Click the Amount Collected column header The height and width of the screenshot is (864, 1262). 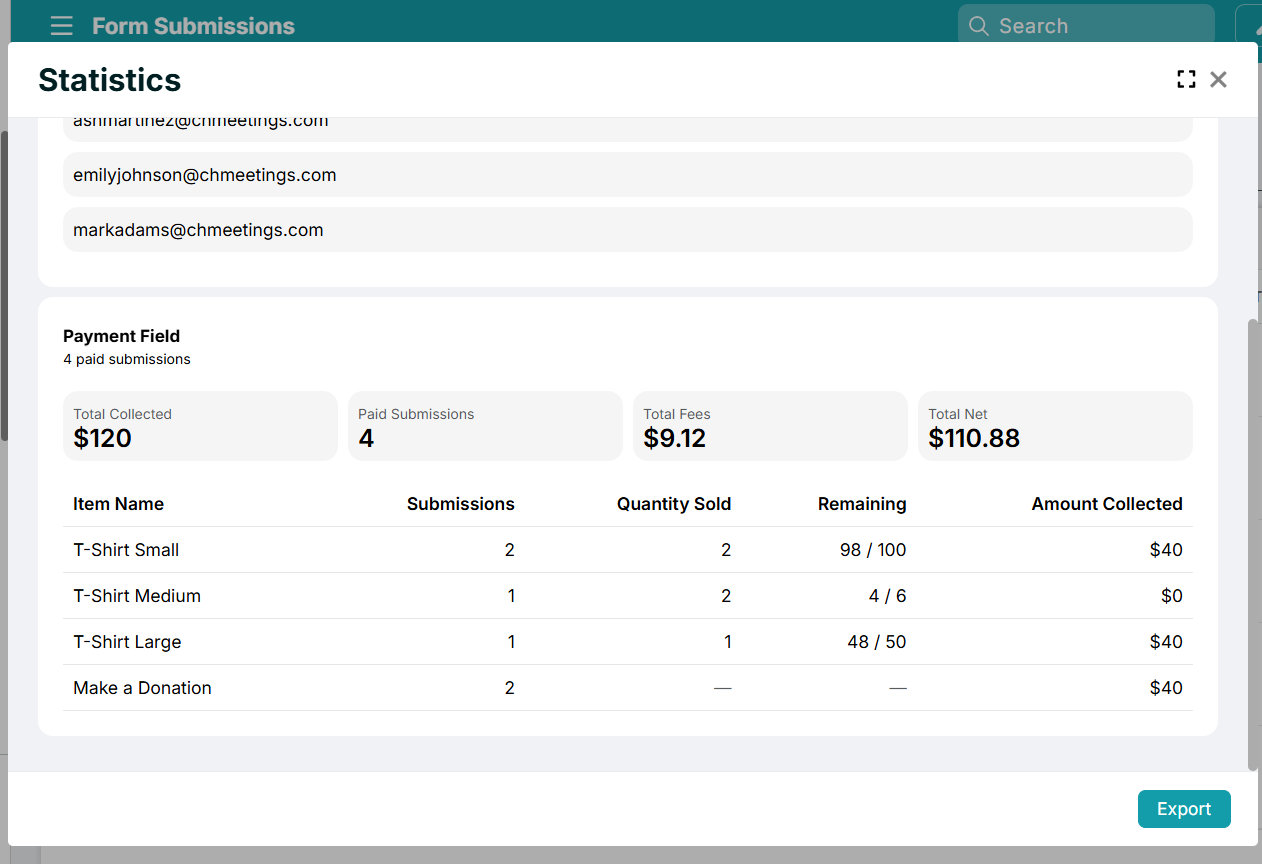click(x=1107, y=504)
